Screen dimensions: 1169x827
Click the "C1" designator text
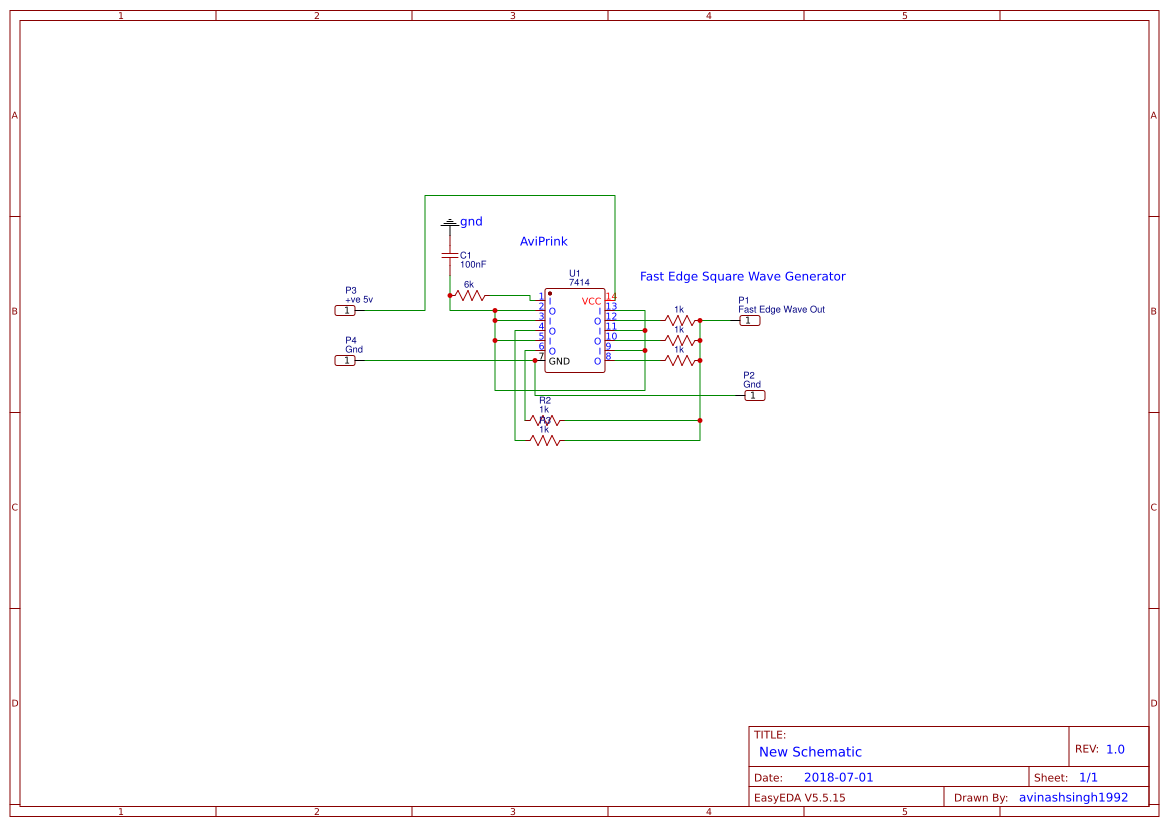point(465,256)
